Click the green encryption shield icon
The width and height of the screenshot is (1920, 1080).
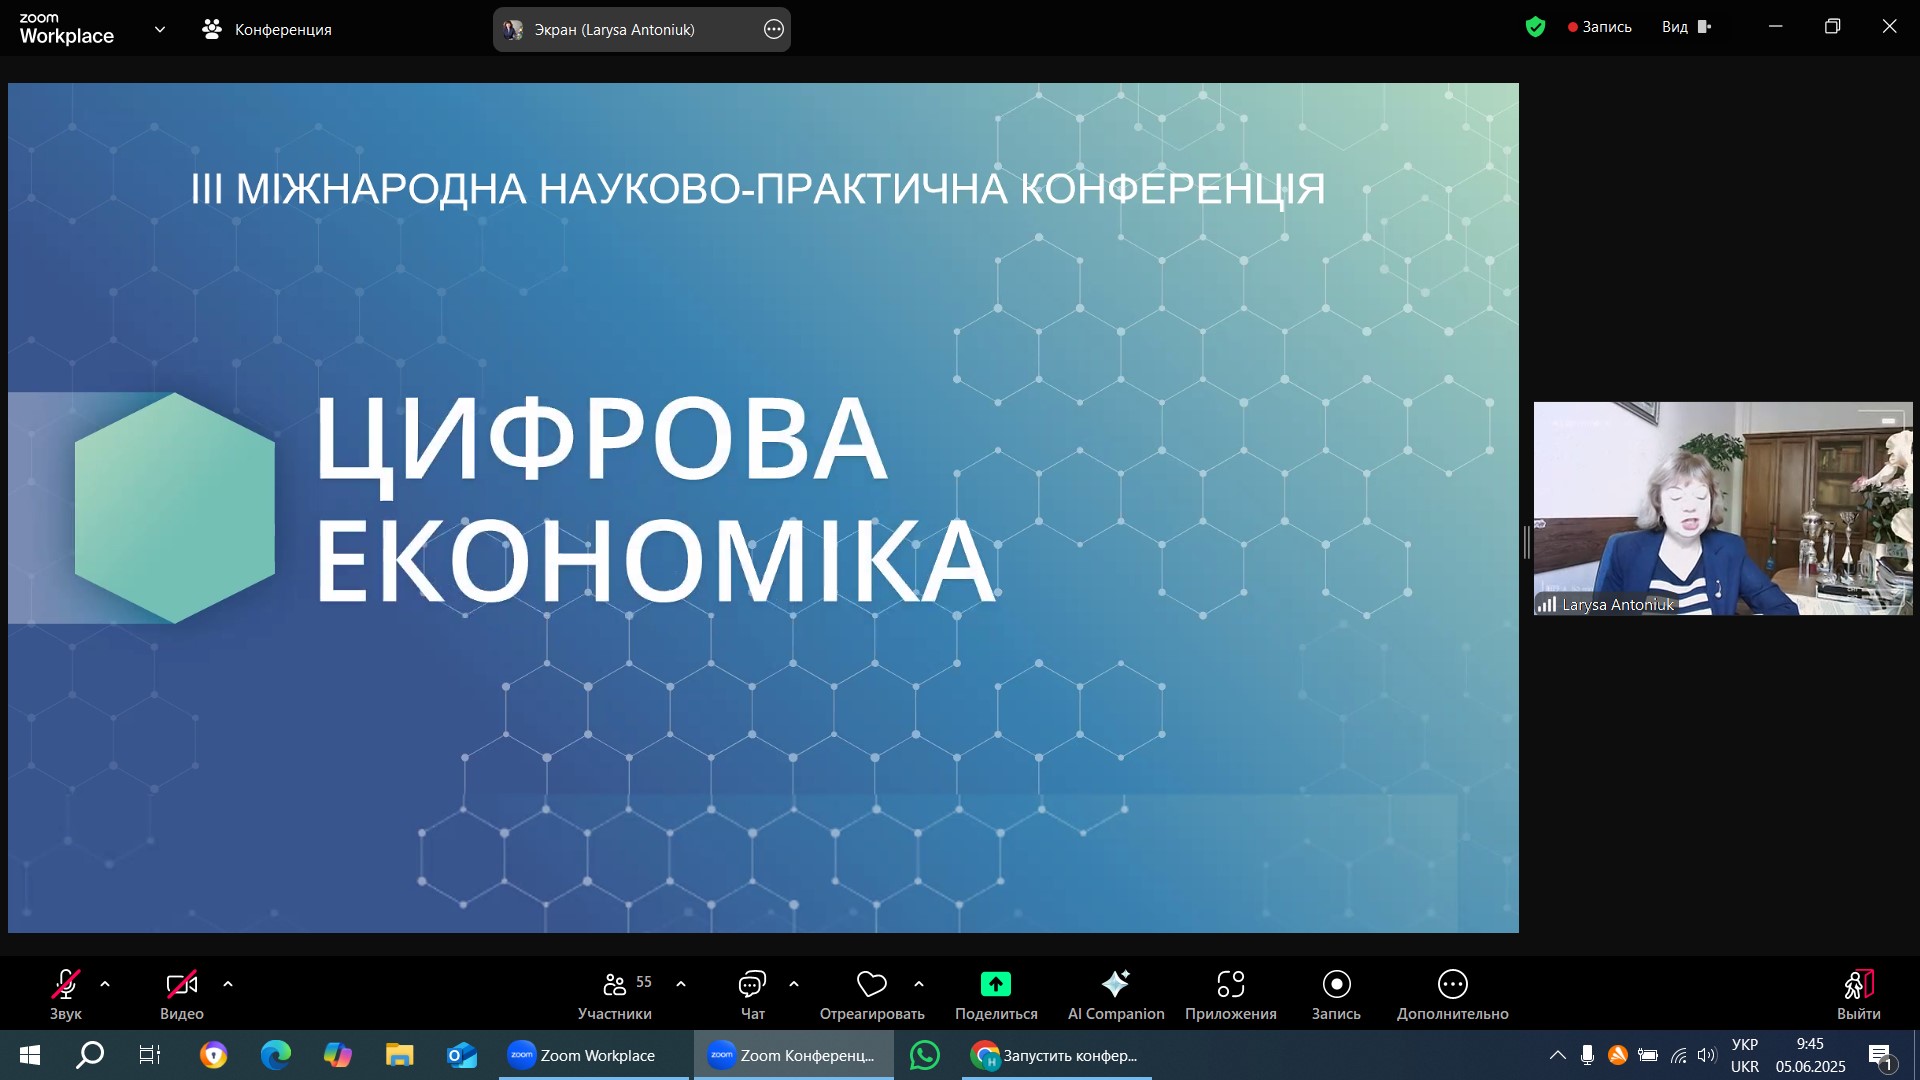1535,28
